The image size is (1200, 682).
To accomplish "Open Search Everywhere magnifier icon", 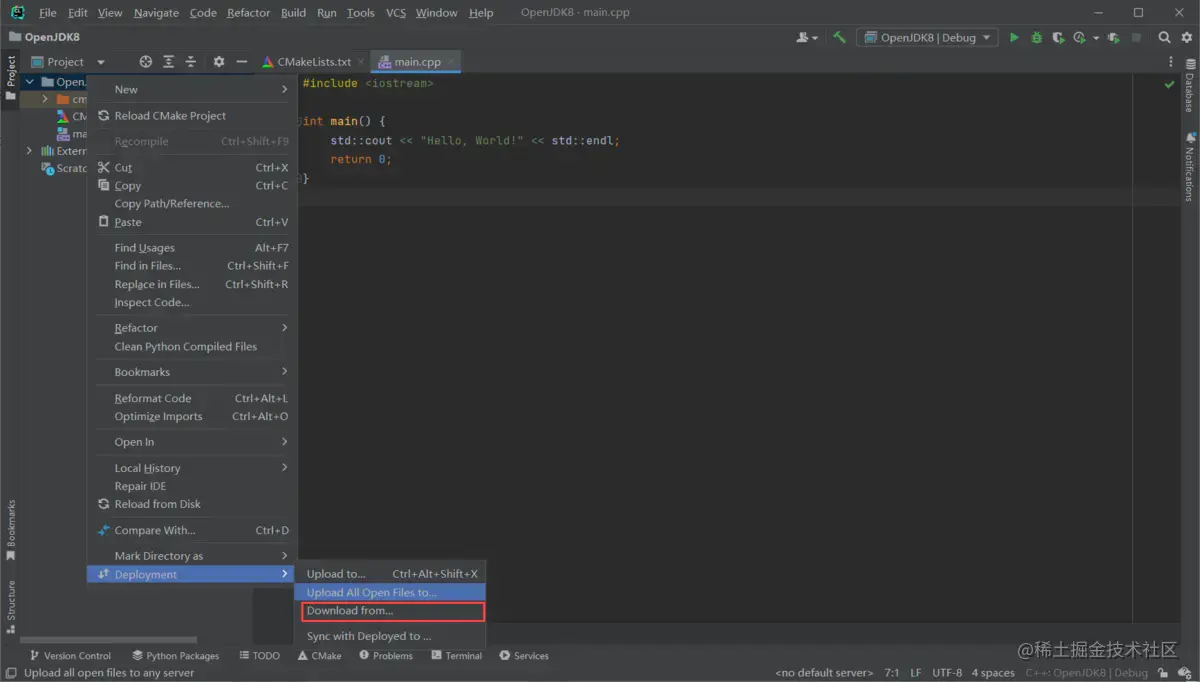I will [x=1164, y=38].
